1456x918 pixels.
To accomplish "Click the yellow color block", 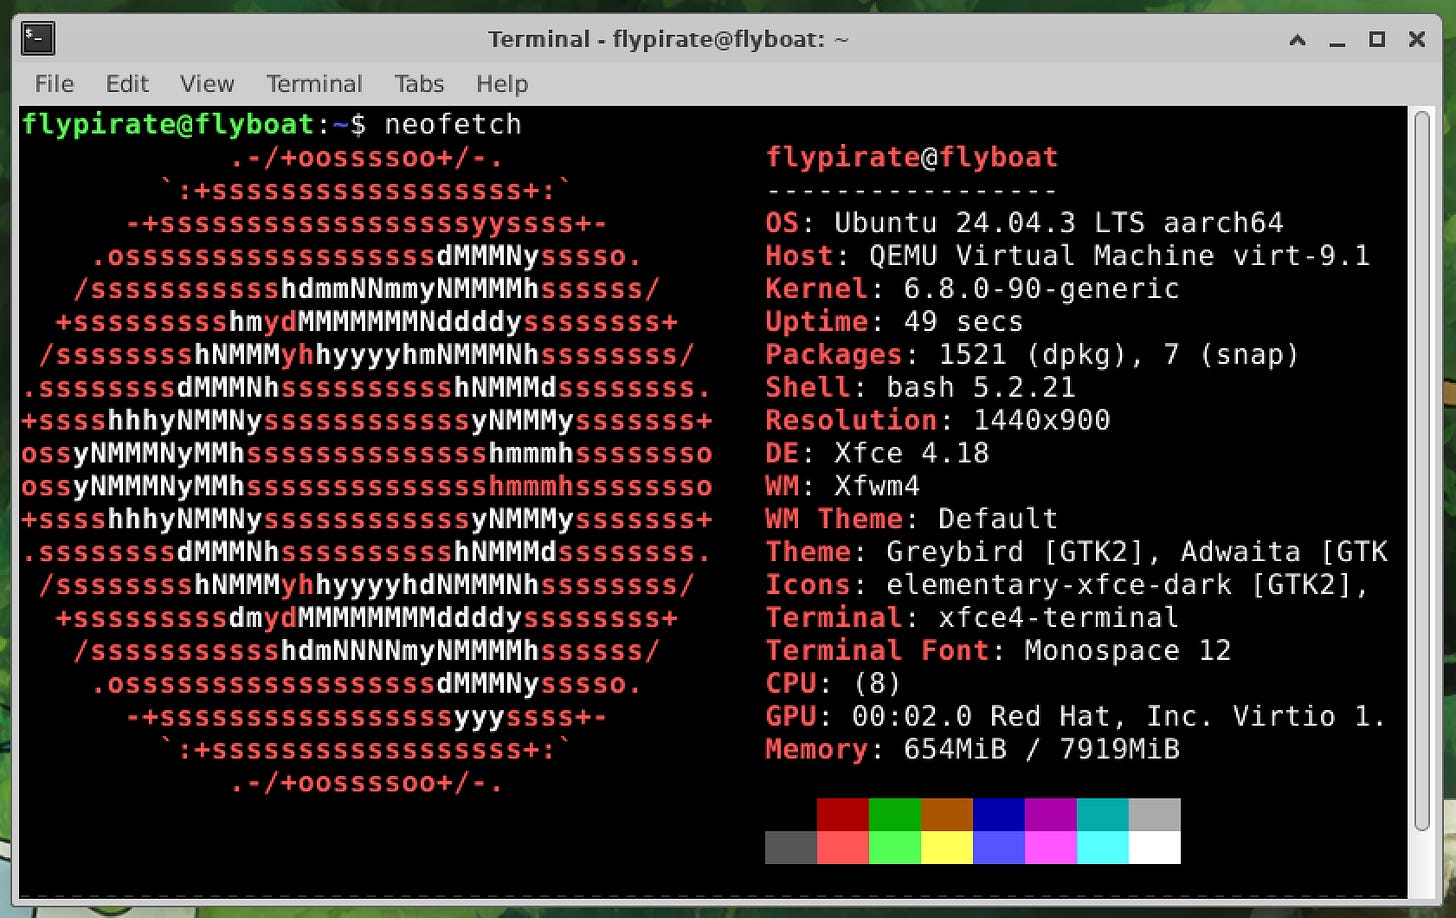I will click(947, 847).
